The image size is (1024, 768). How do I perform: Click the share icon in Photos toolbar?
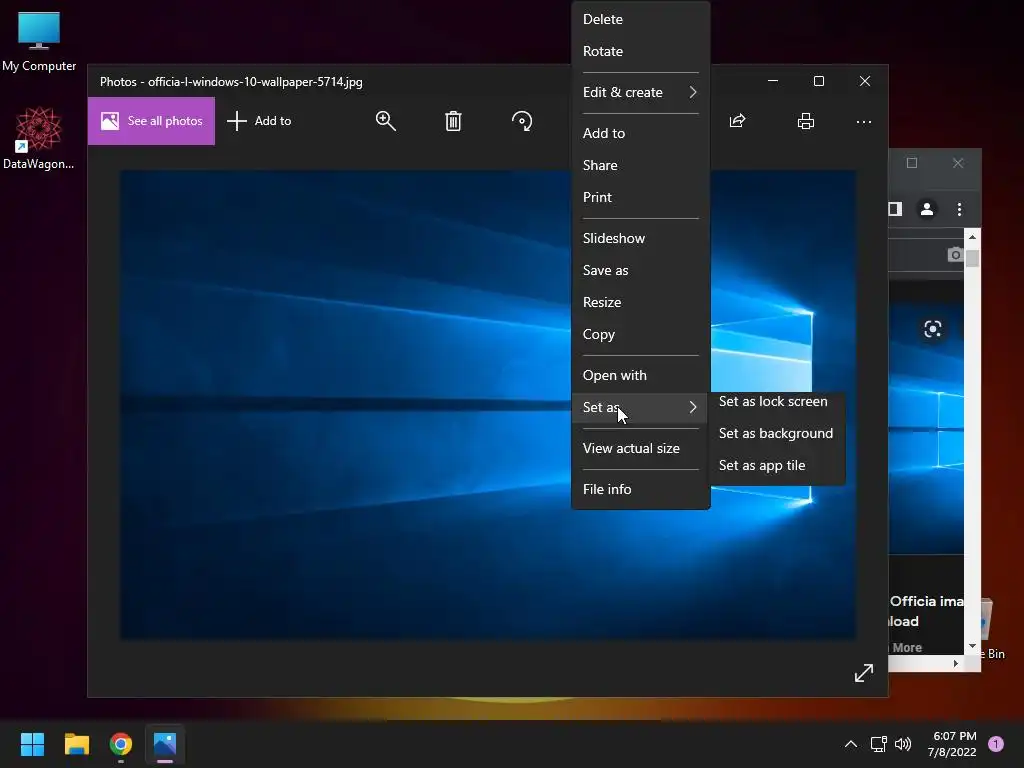[737, 121]
